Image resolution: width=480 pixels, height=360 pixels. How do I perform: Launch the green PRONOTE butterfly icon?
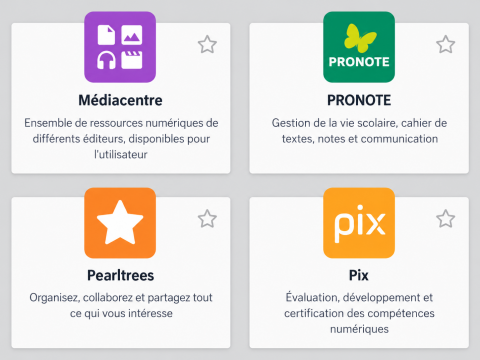click(x=359, y=47)
